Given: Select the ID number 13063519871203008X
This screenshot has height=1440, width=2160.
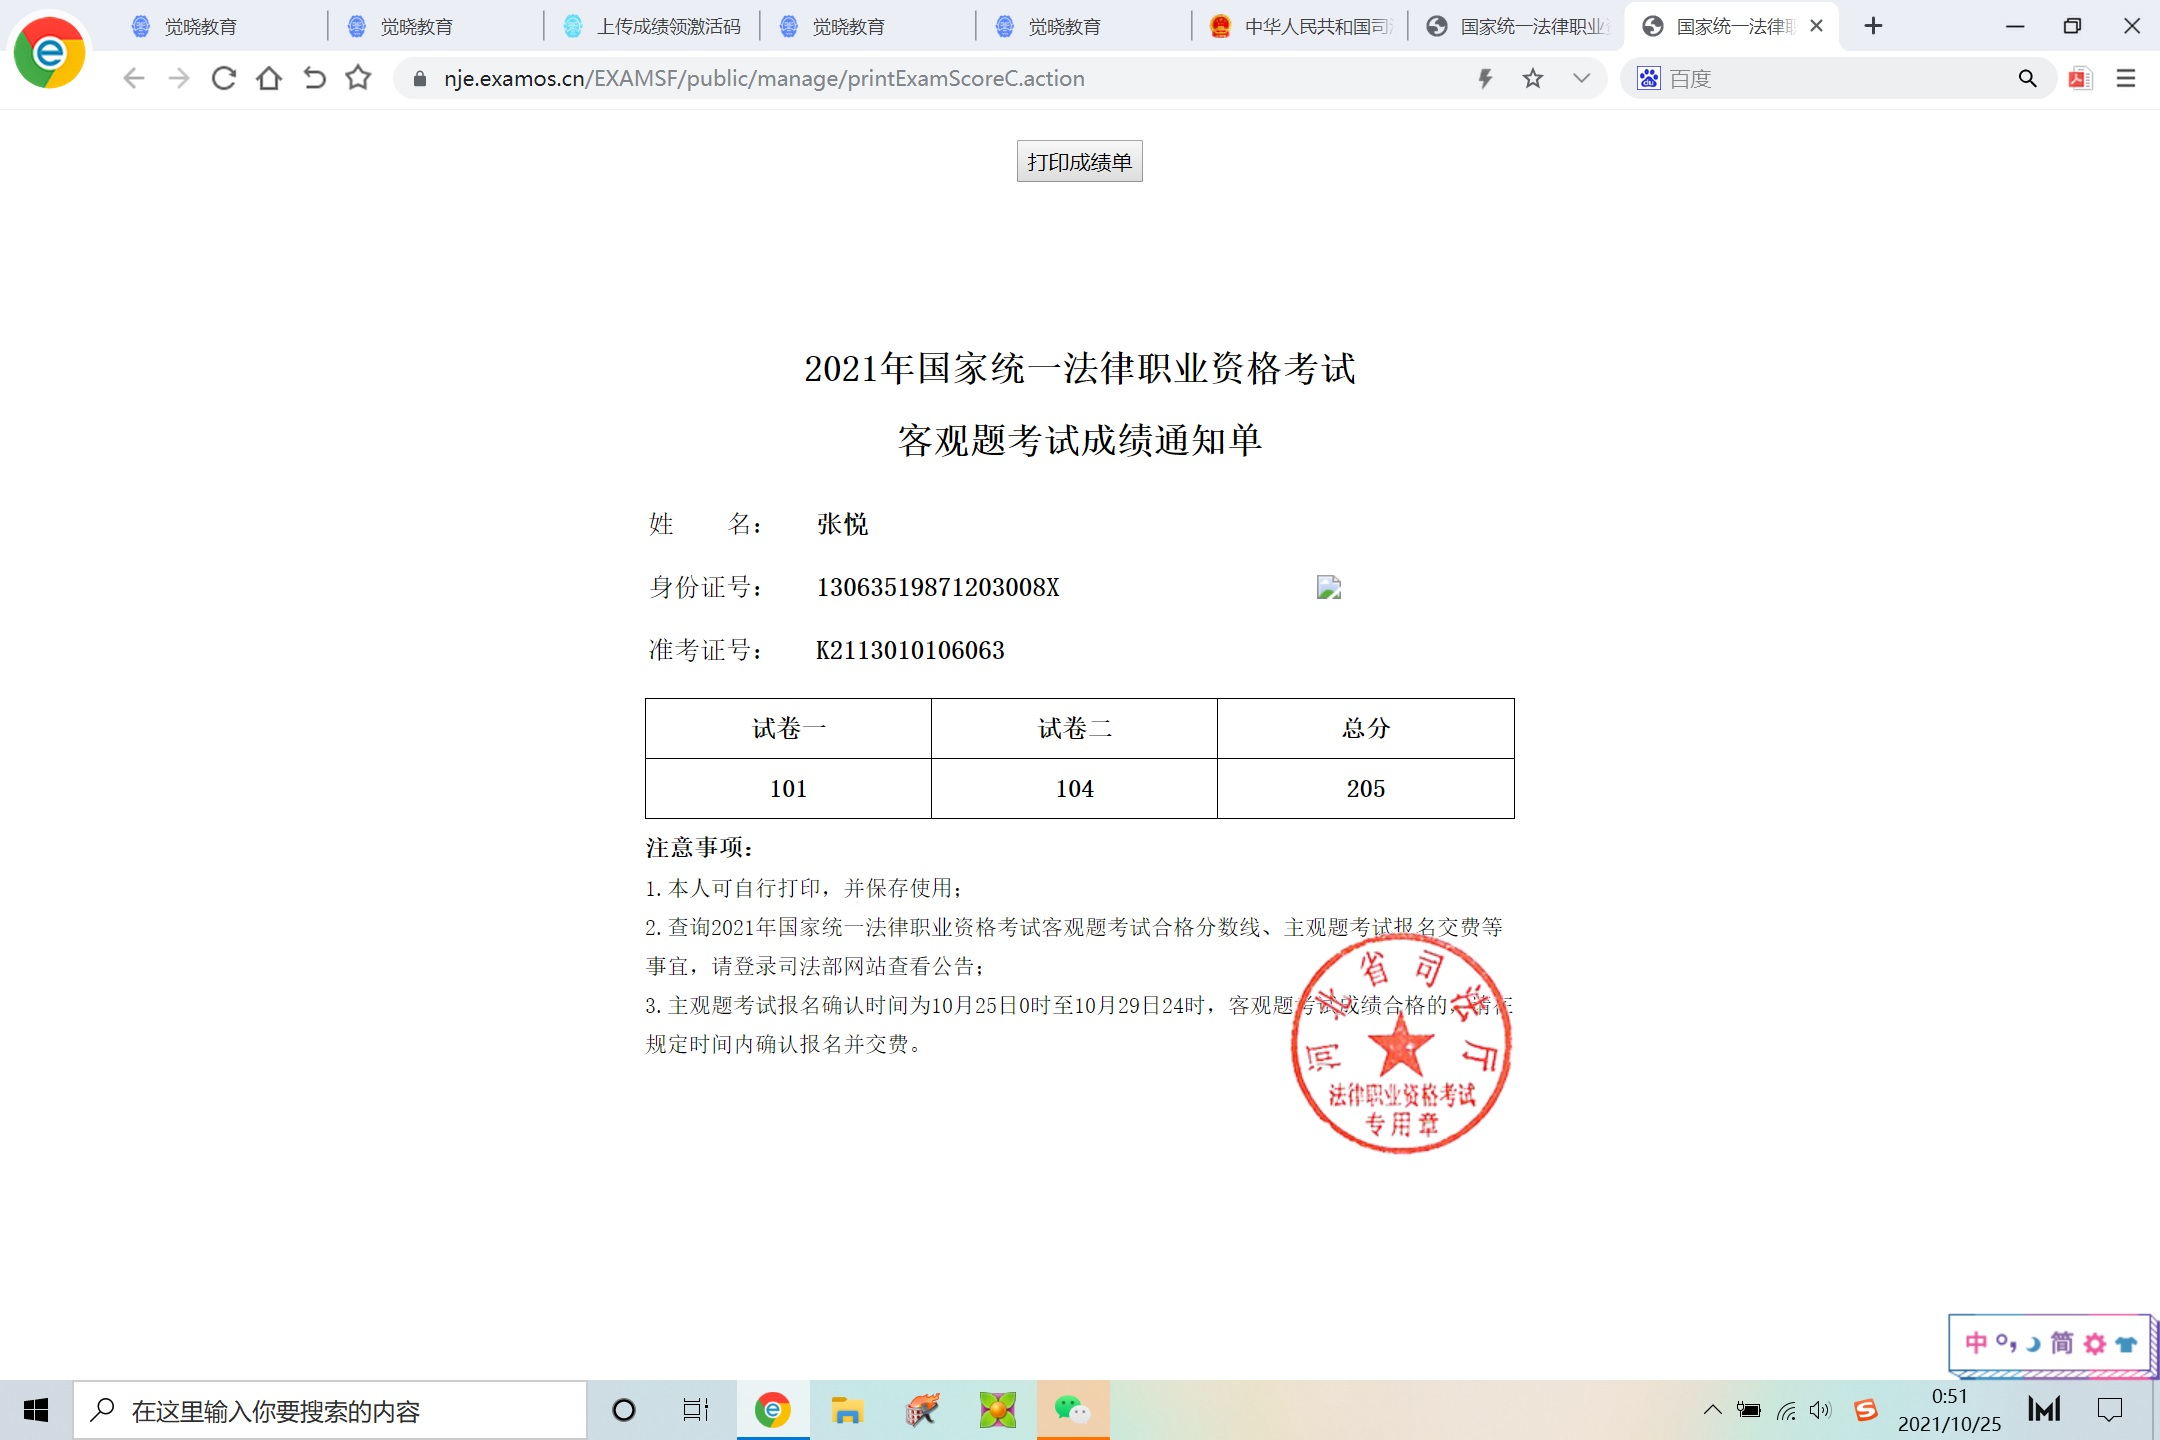Looking at the screenshot, I should coord(938,587).
